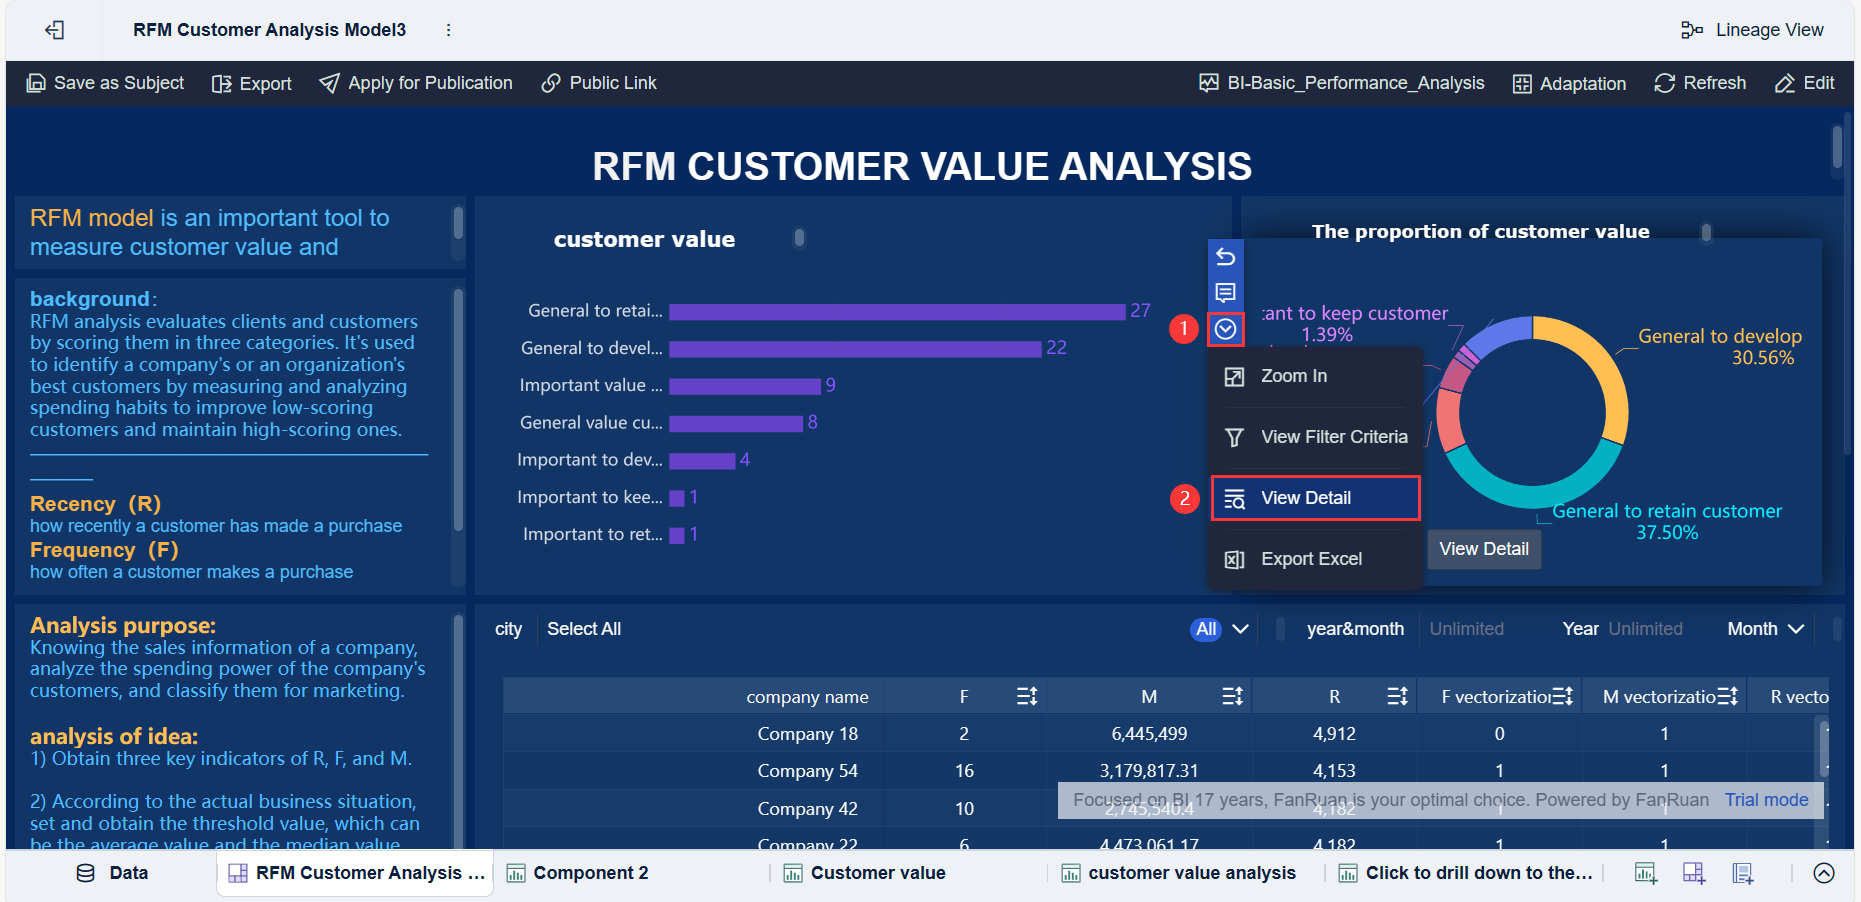Click Save as Subject
The width and height of the screenshot is (1861, 902).
pyautogui.click(x=105, y=83)
